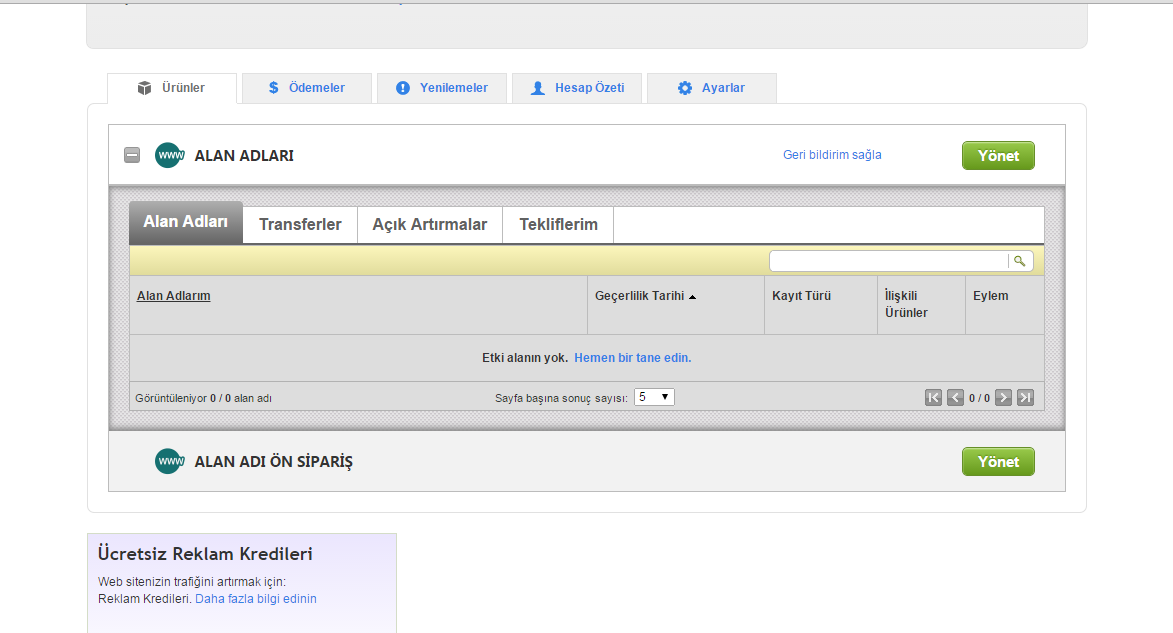Click the ALAN ADI ÖN SİPARİŞ heading
Viewport: 1173px width, 633px height.
pos(274,462)
